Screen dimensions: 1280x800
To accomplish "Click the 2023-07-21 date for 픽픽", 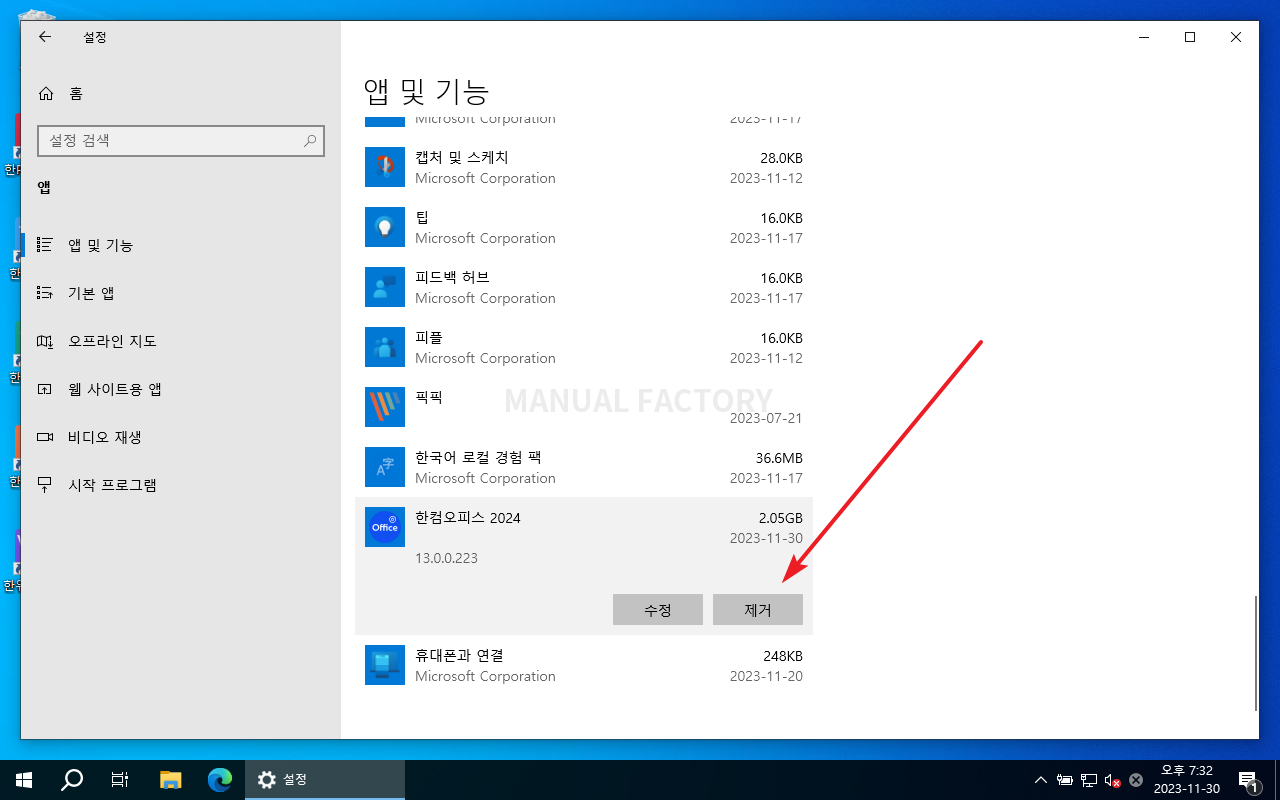I will click(x=766, y=418).
